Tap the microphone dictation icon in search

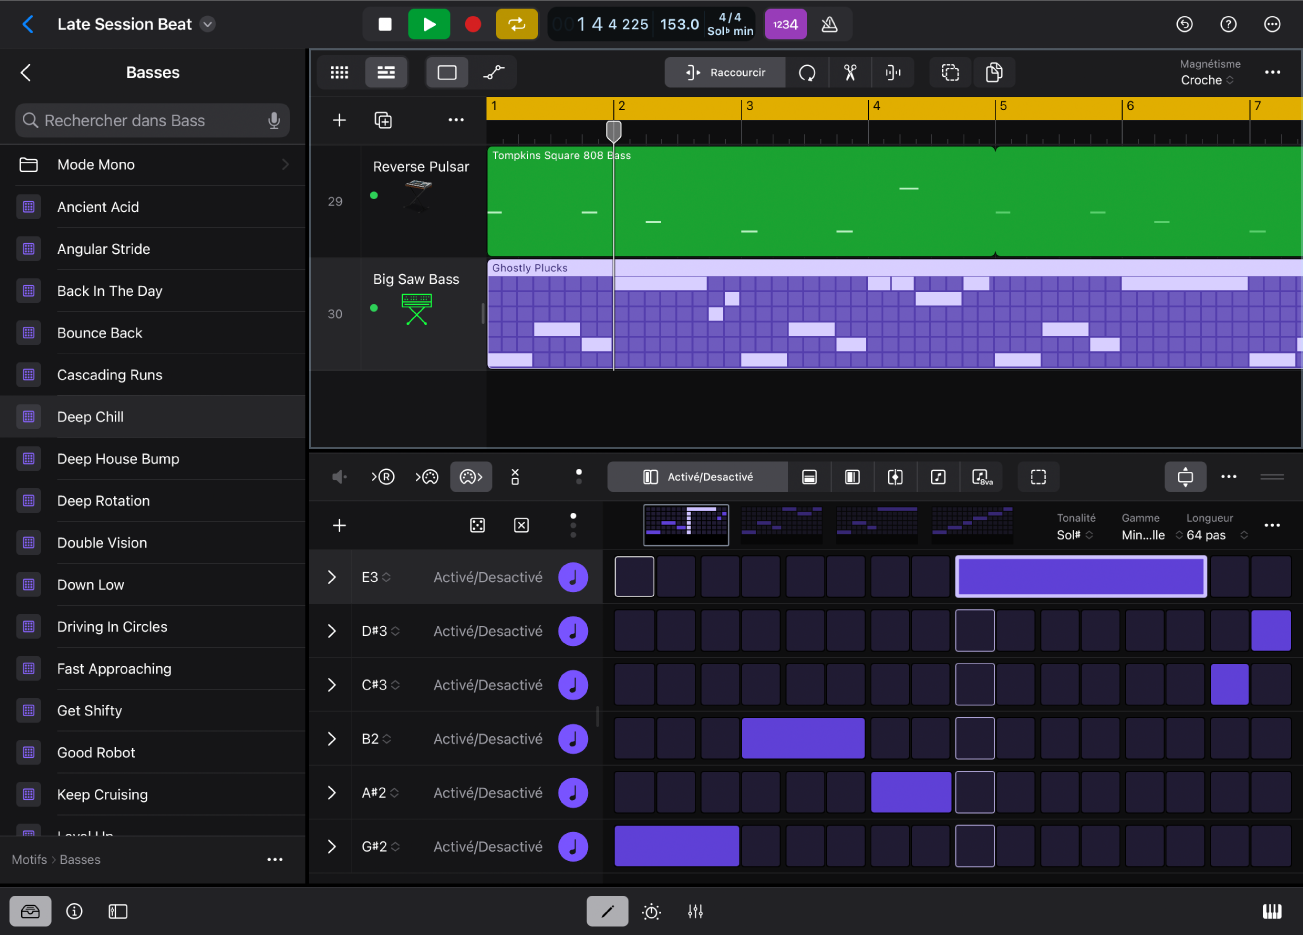[x=274, y=120]
